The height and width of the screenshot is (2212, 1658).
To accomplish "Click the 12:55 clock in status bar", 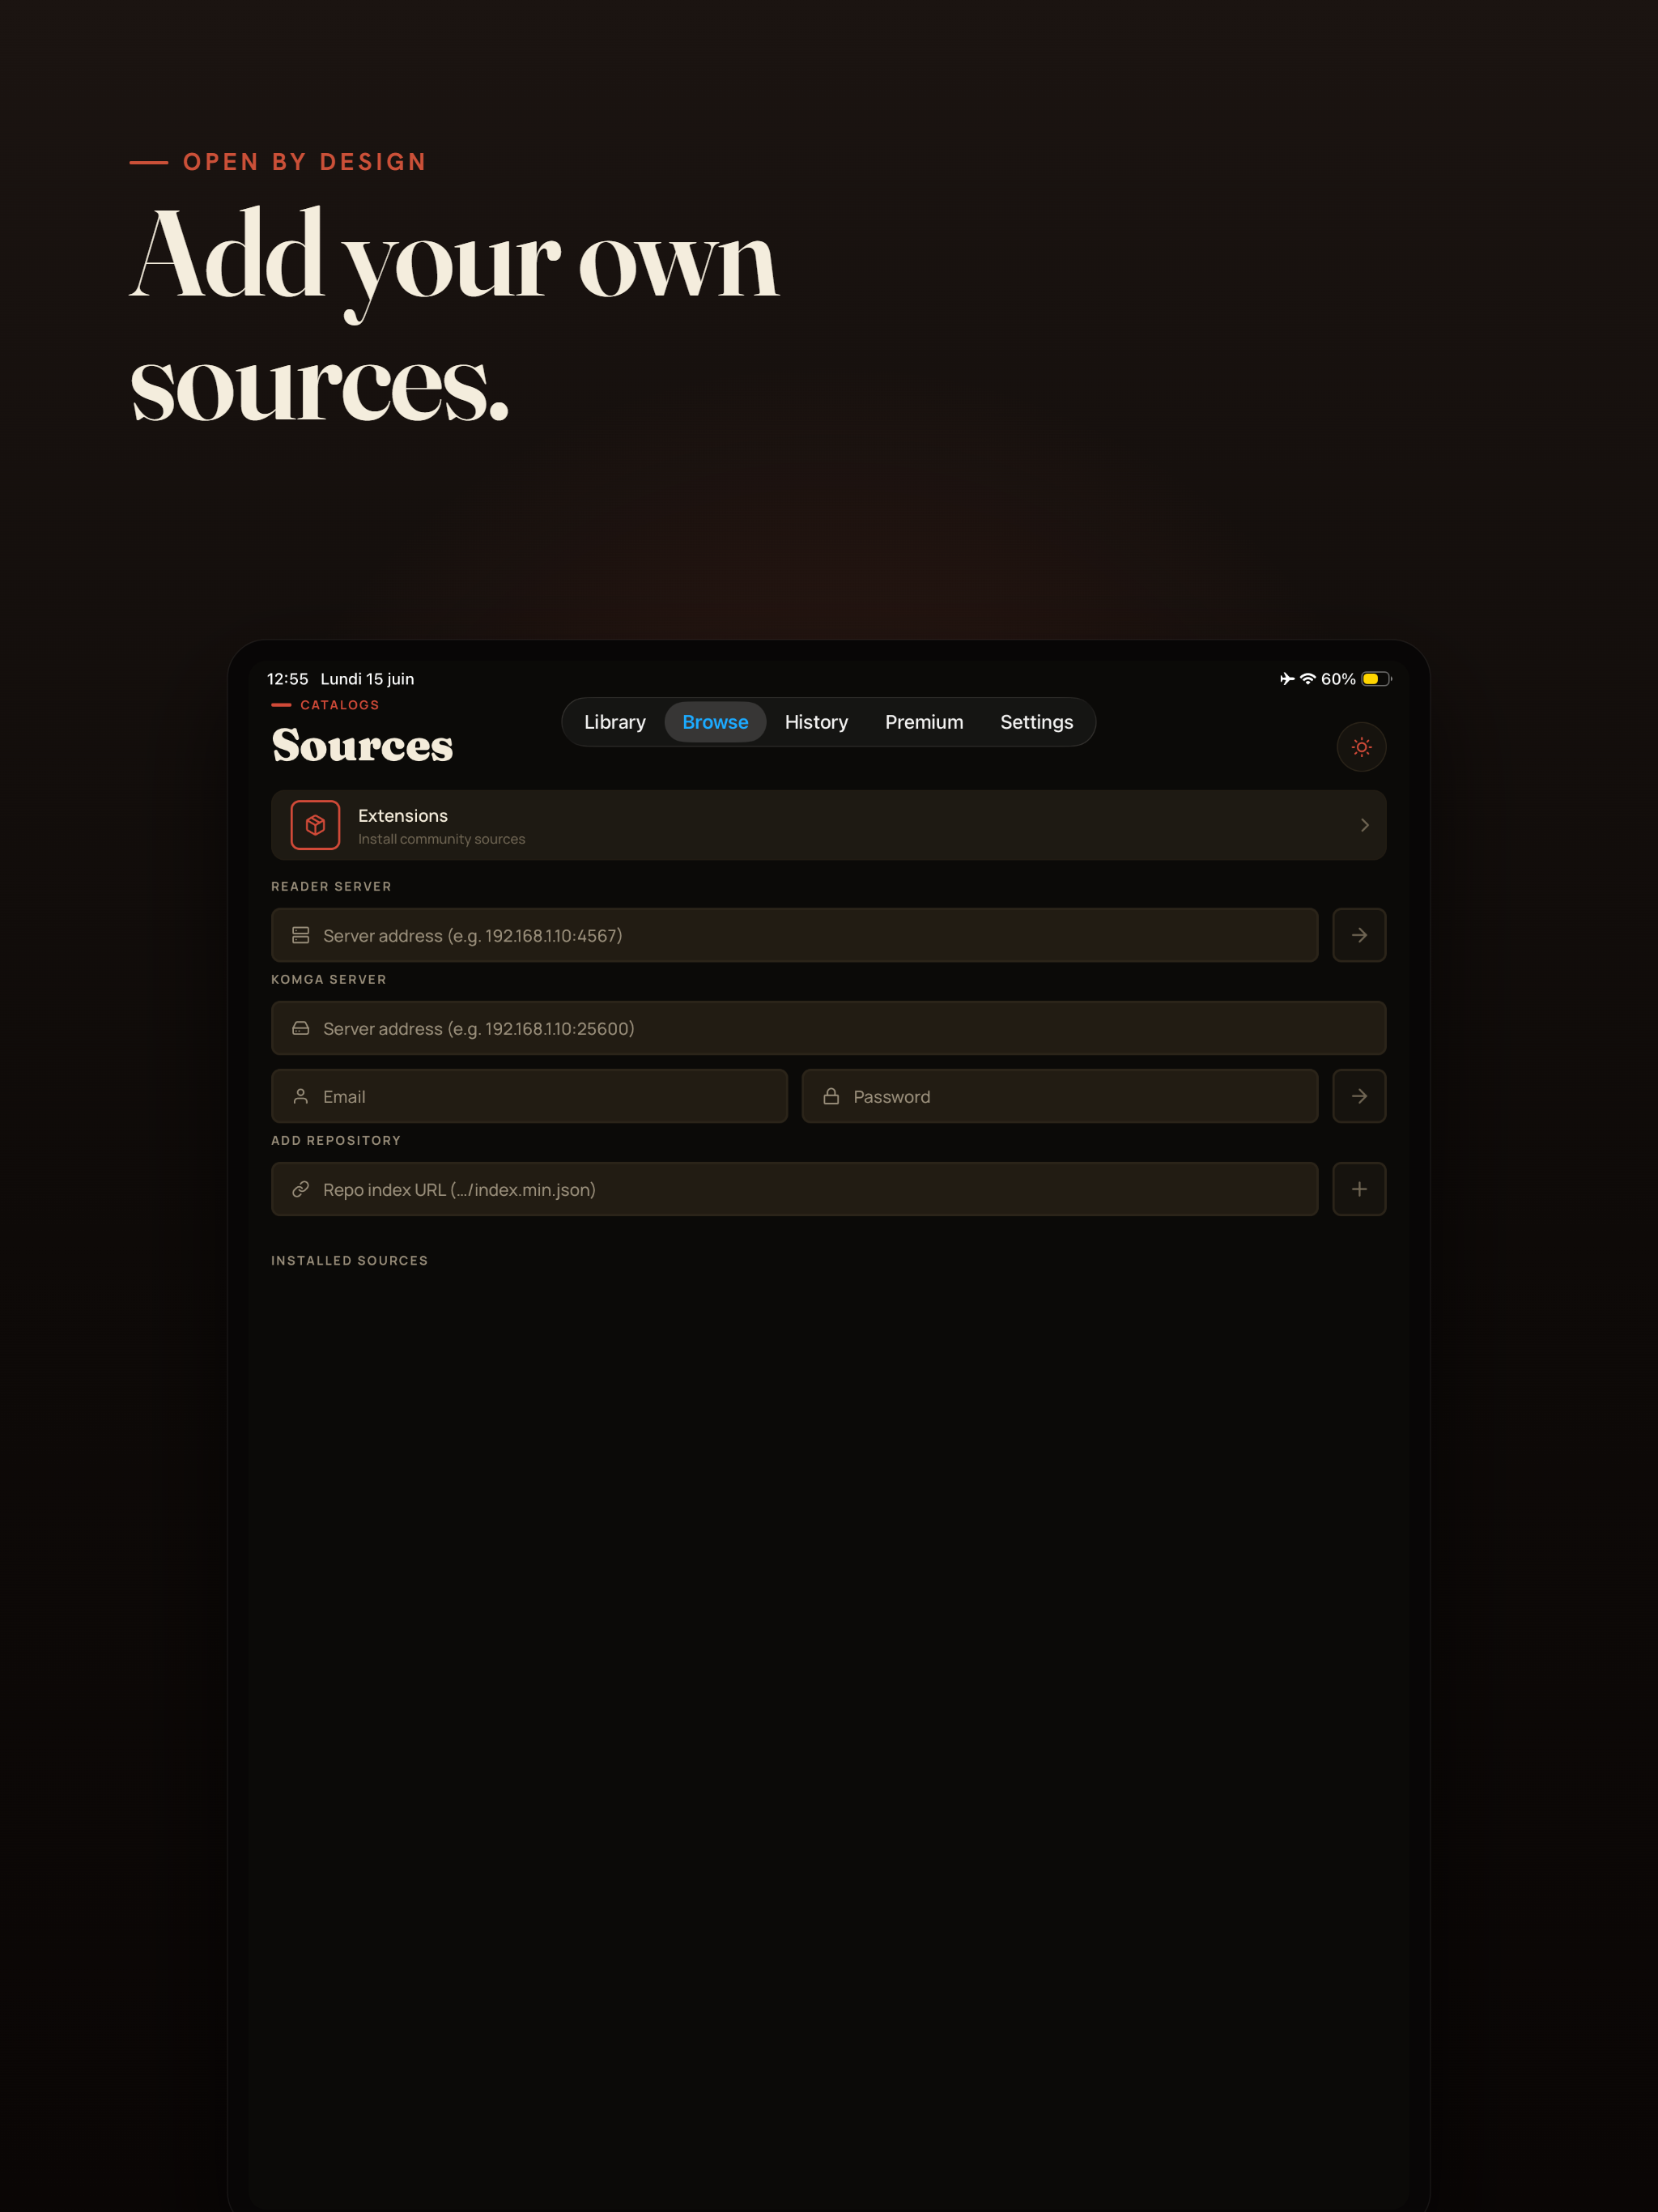I will pos(287,679).
